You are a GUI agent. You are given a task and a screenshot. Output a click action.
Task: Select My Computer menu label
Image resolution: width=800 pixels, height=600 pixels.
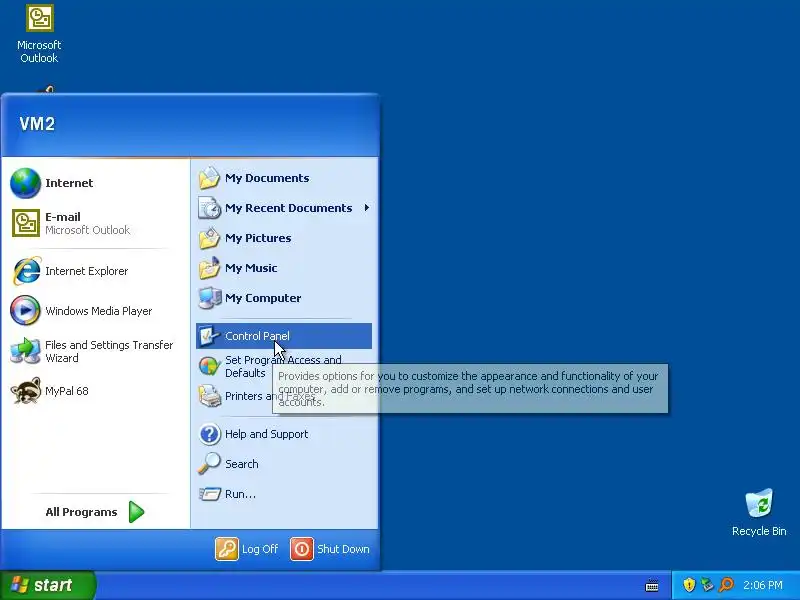coord(263,298)
